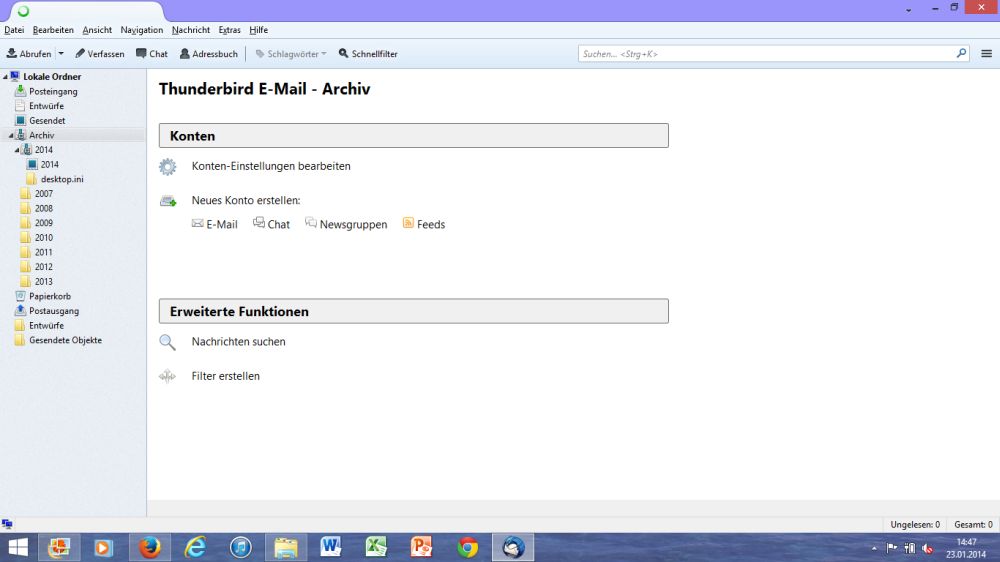Screen dimensions: 1000x562
Task: Select the Postausgang outbox folder
Action: coord(54,311)
